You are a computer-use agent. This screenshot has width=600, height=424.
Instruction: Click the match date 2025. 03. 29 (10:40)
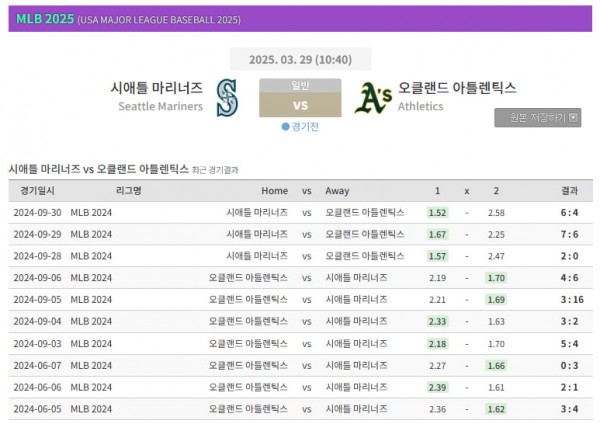coord(300,59)
